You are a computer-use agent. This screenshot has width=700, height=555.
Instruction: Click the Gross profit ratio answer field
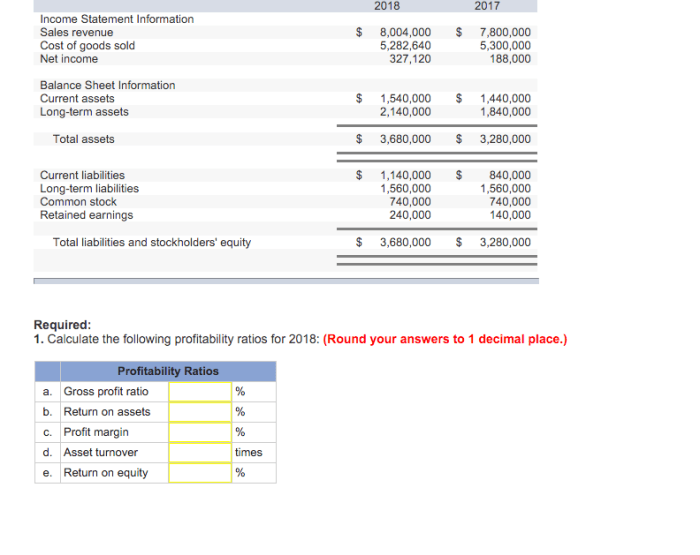pyautogui.click(x=199, y=392)
